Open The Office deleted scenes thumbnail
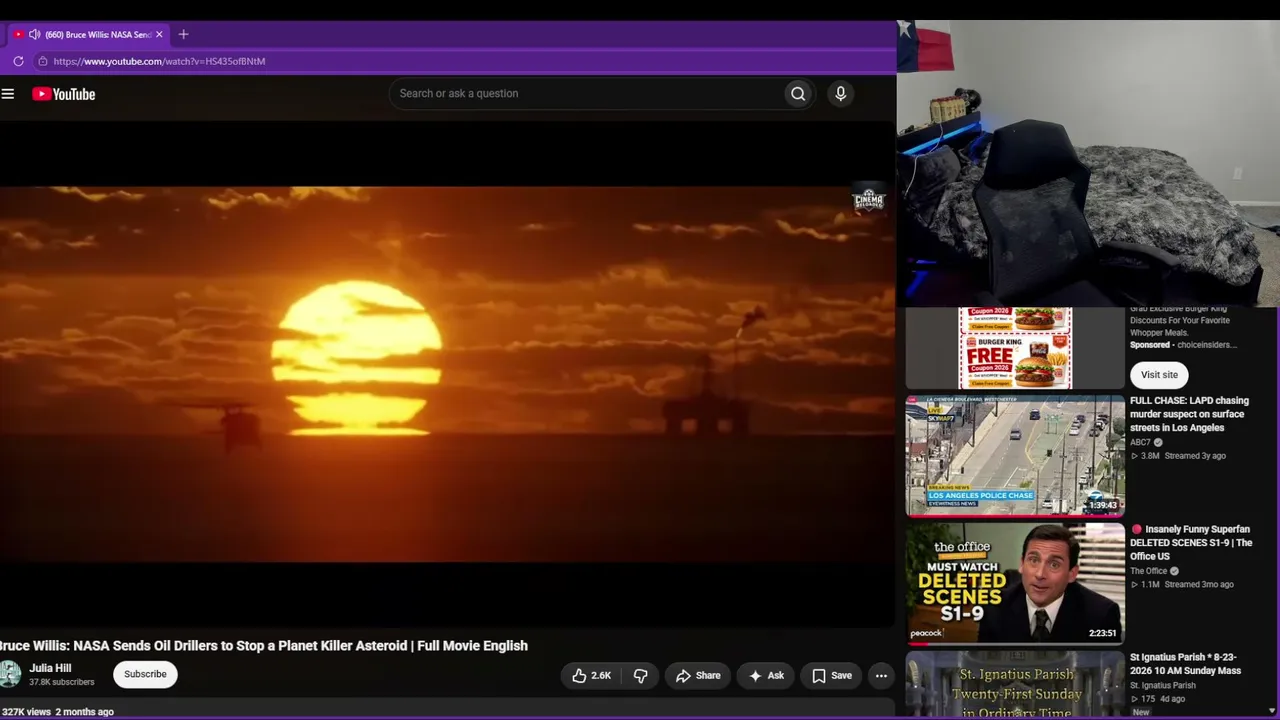The width and height of the screenshot is (1280, 720). [1015, 584]
